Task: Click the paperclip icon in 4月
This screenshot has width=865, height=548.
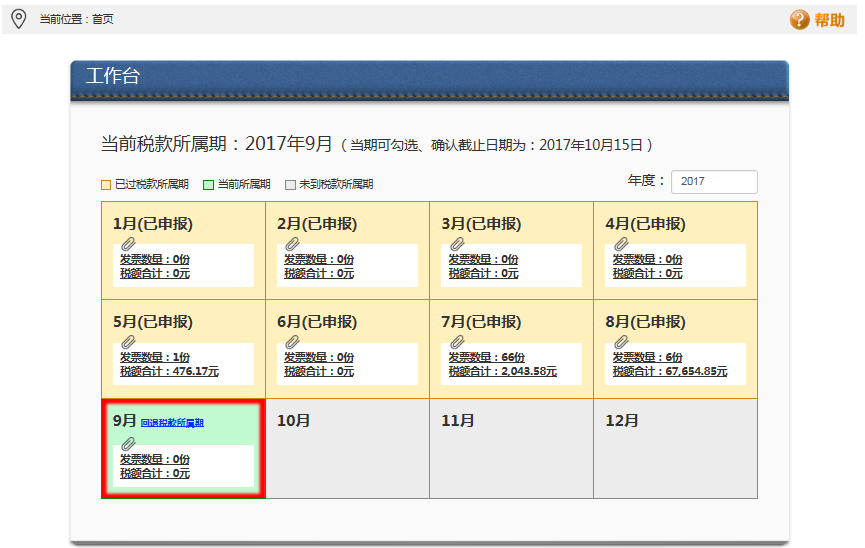Action: coord(621,244)
